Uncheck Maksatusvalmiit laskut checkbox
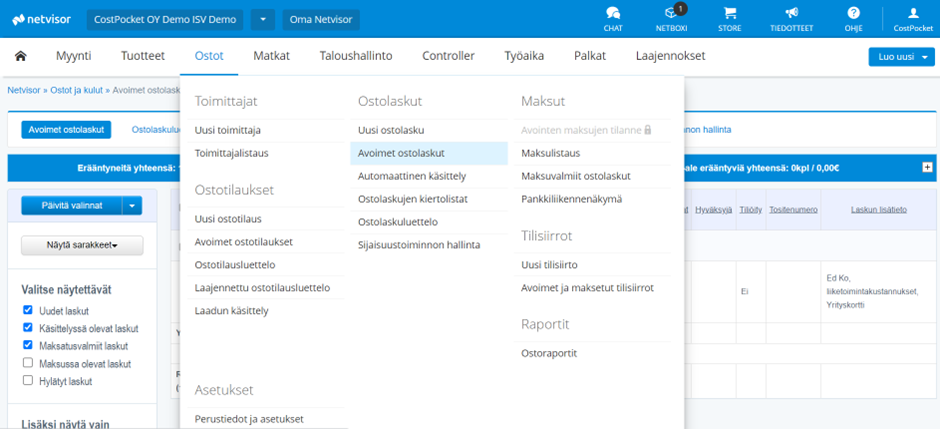Viewport: 940px width, 429px height. (x=27, y=345)
